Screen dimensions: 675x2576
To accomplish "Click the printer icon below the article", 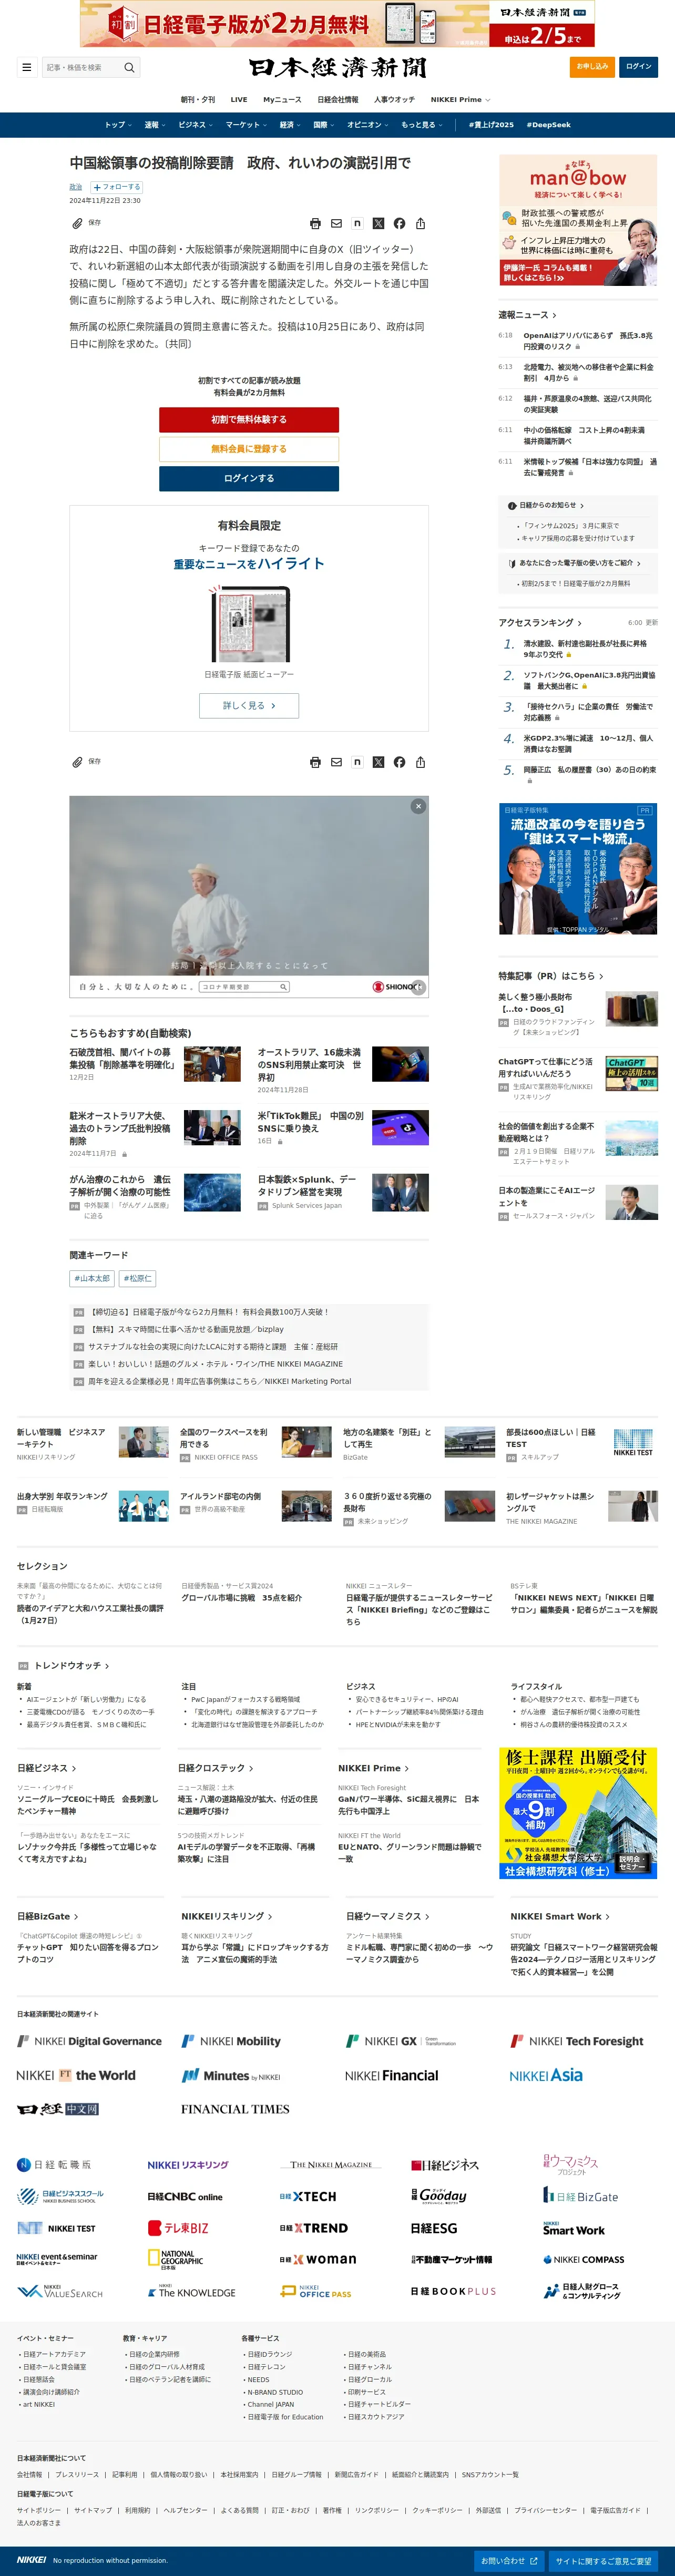I will click(315, 762).
